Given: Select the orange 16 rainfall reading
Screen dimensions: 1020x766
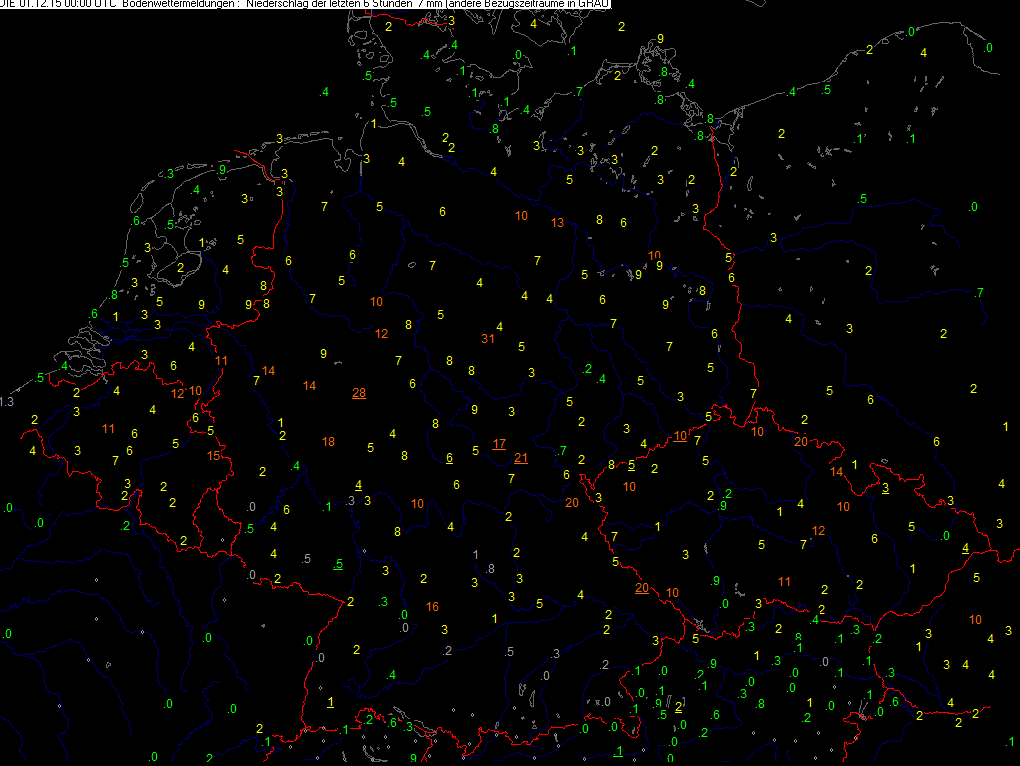Looking at the screenshot, I should tap(432, 606).
